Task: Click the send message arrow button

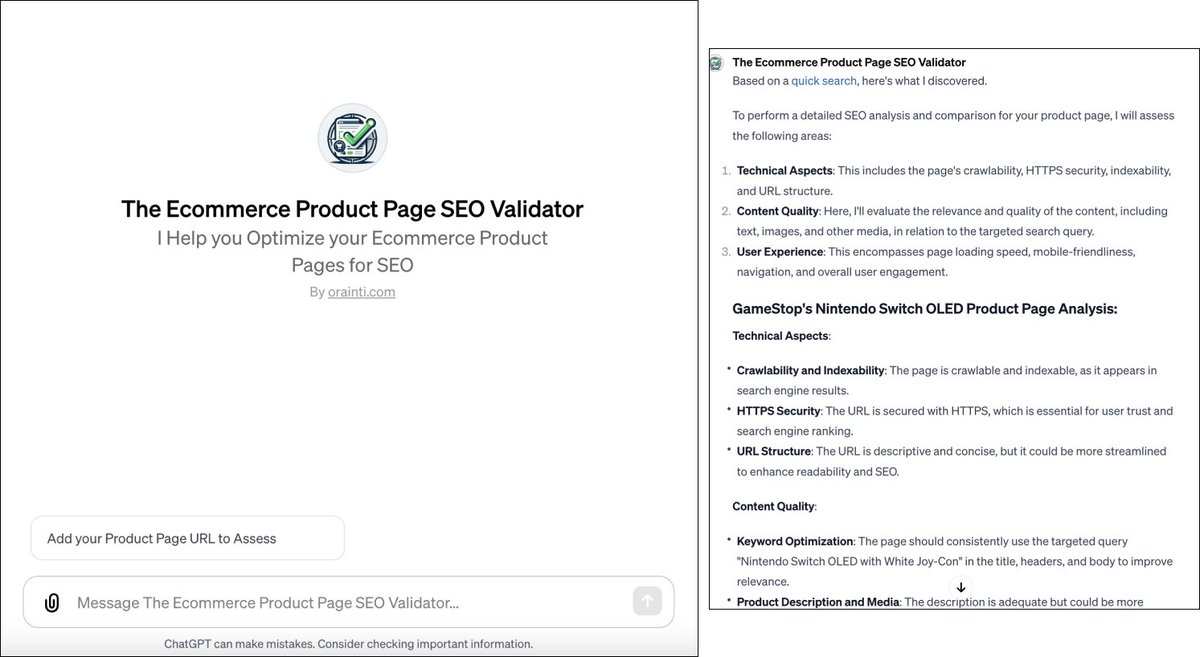Action: 647,601
